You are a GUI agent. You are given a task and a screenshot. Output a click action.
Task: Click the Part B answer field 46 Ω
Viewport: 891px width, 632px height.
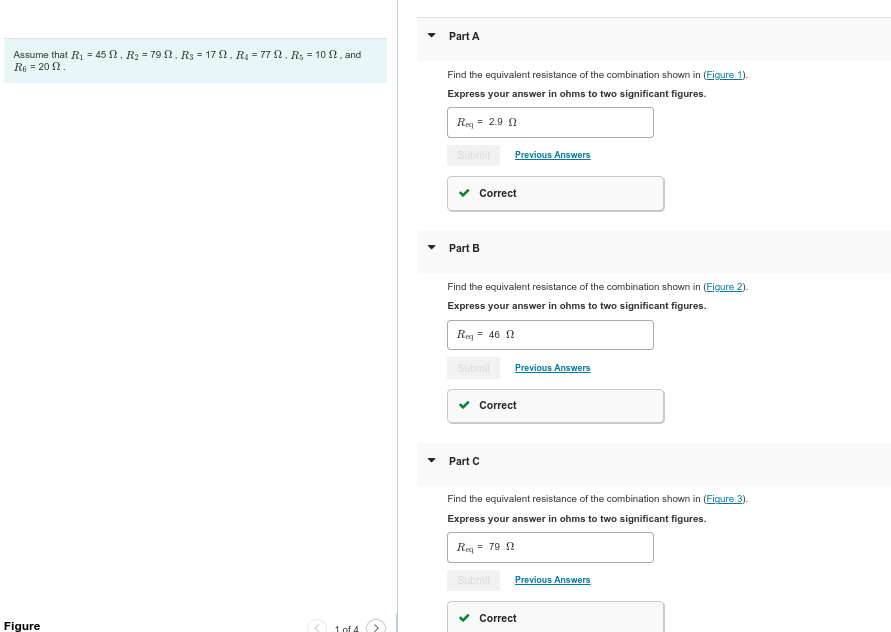coord(550,335)
